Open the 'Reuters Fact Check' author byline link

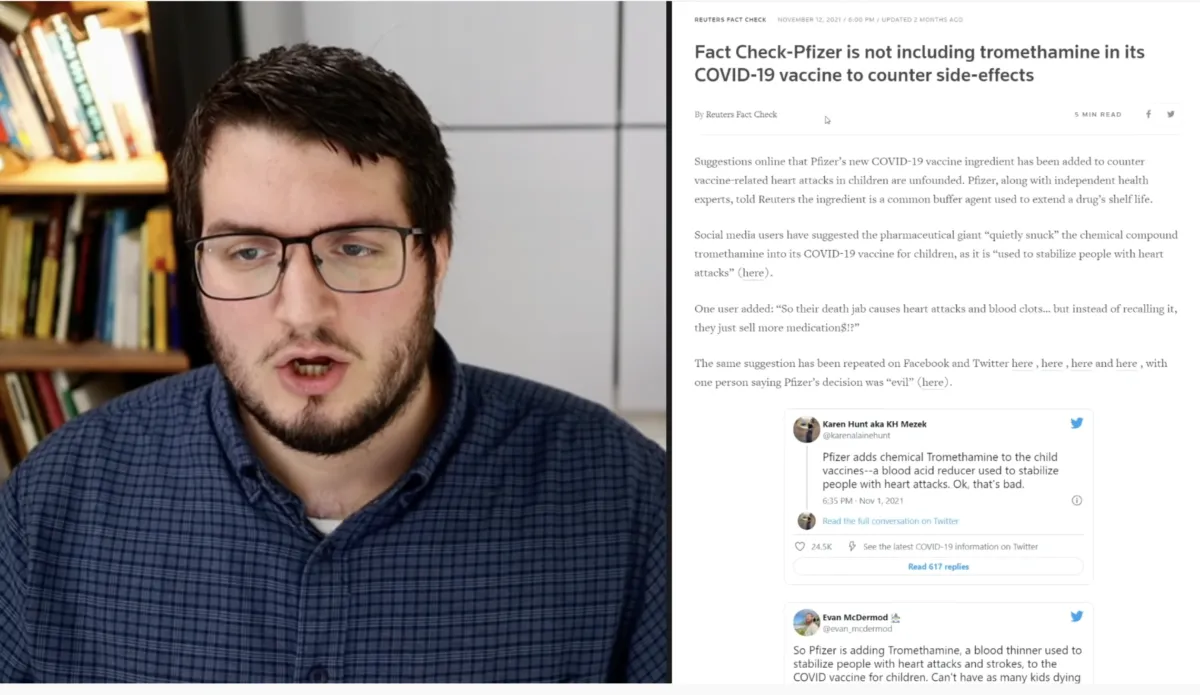pos(741,115)
